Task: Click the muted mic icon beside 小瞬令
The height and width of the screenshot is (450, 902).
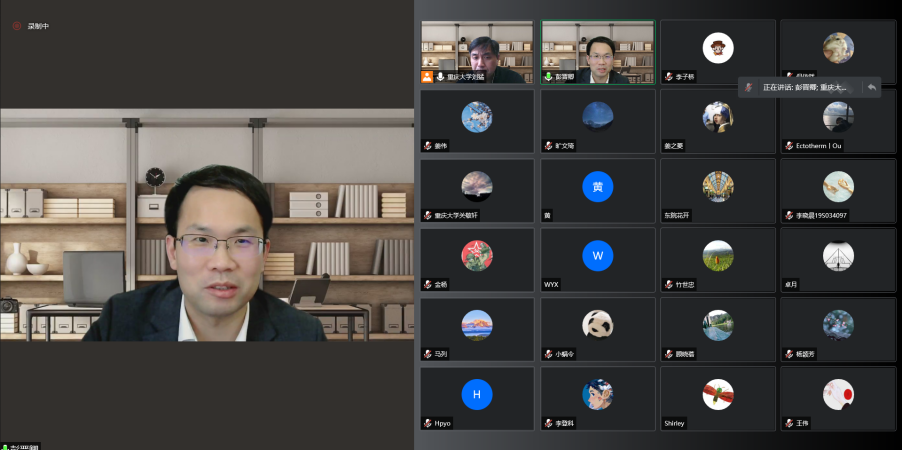Action: (548, 354)
